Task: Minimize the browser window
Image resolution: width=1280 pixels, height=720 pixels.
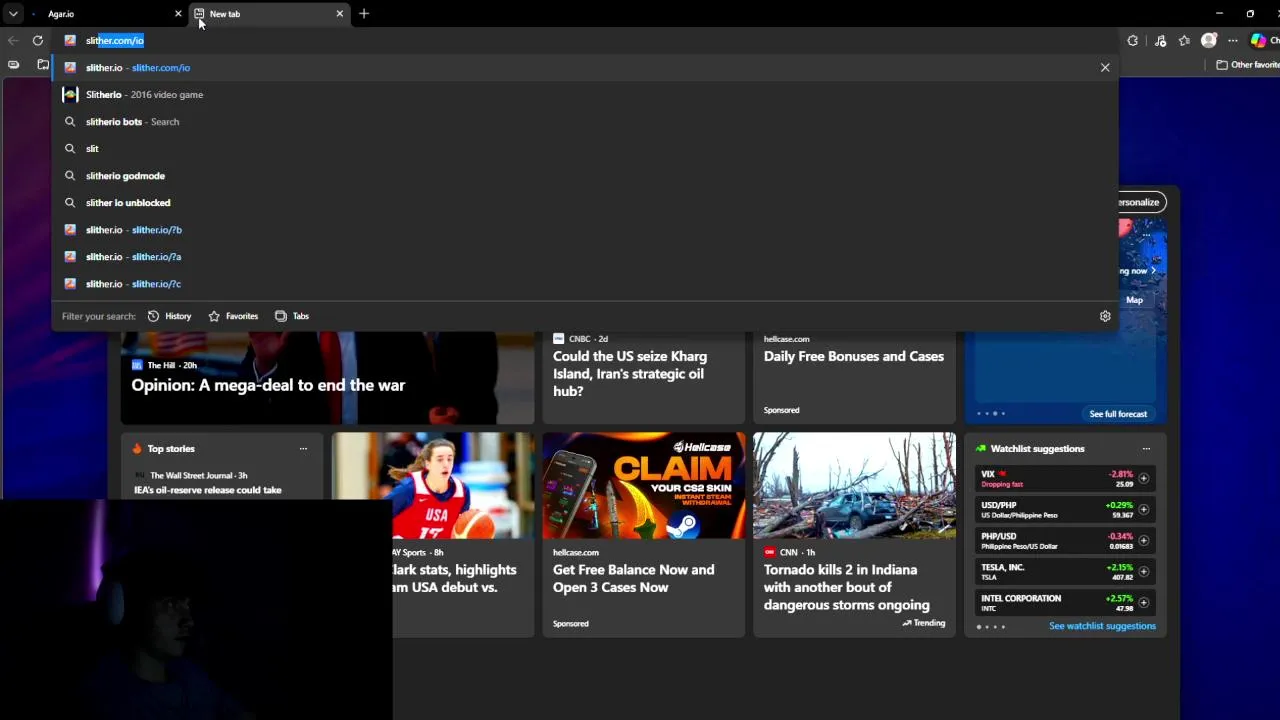Action: (x=1219, y=14)
